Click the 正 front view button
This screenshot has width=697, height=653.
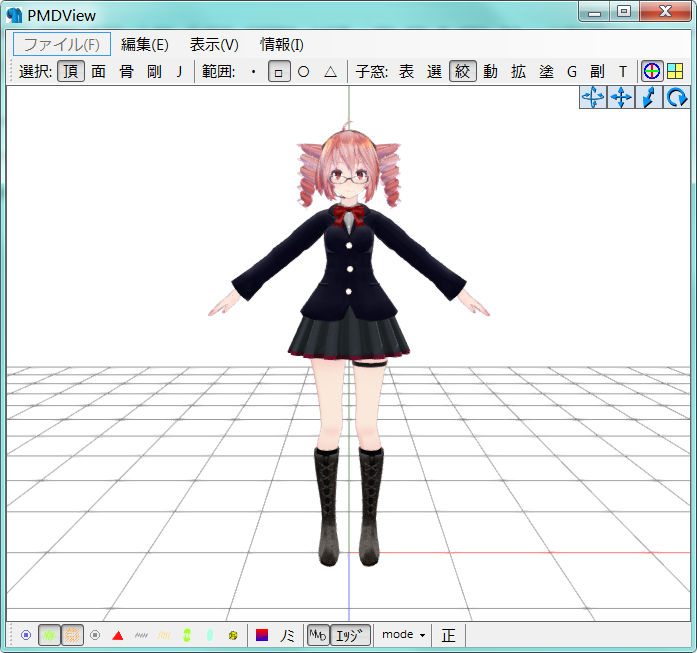pyautogui.click(x=449, y=635)
